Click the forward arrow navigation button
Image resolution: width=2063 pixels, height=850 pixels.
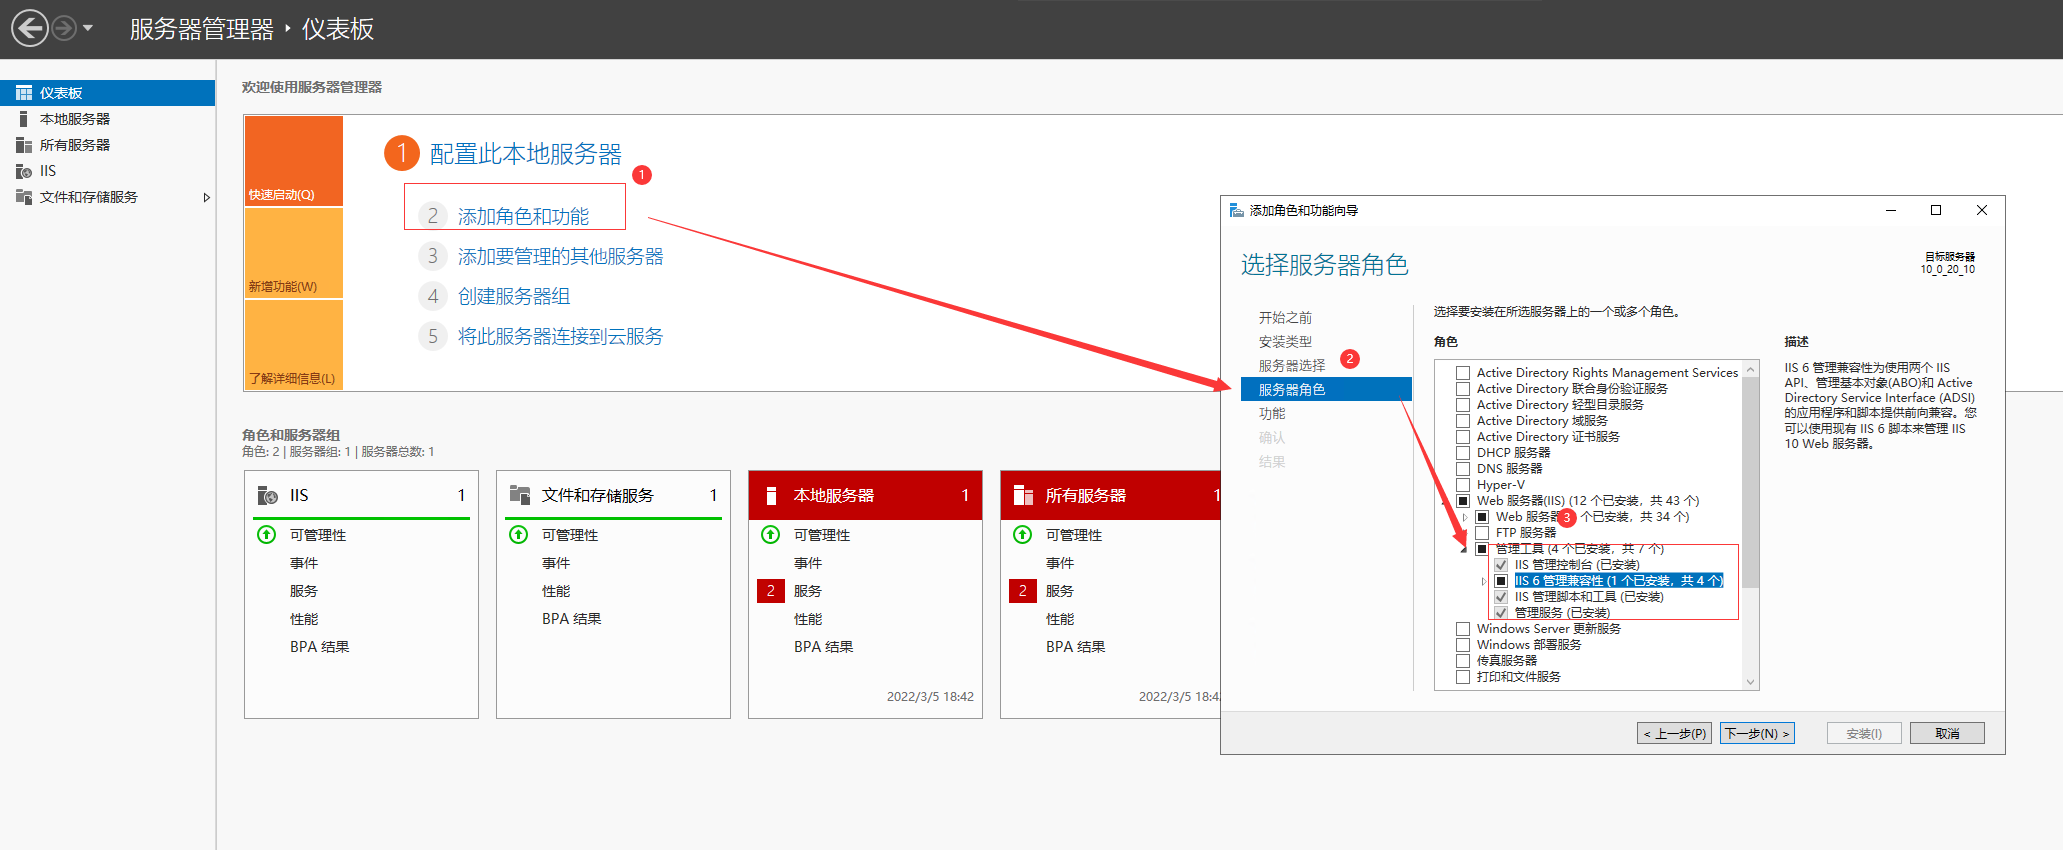64,28
